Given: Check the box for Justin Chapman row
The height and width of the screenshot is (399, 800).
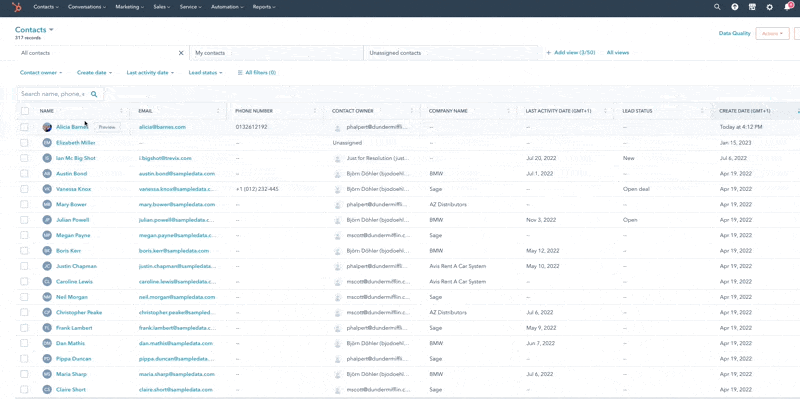Looking at the screenshot, I should click(24, 266).
